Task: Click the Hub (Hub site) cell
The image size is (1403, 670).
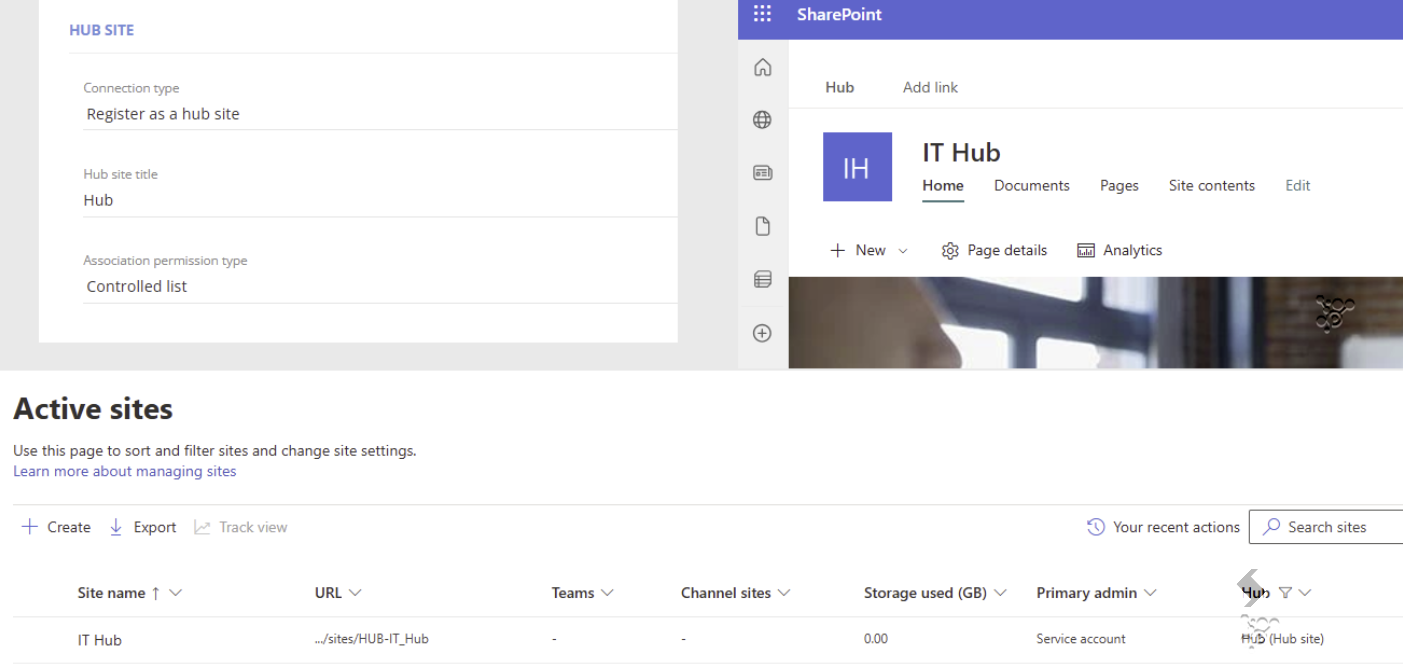Action: point(1283,638)
